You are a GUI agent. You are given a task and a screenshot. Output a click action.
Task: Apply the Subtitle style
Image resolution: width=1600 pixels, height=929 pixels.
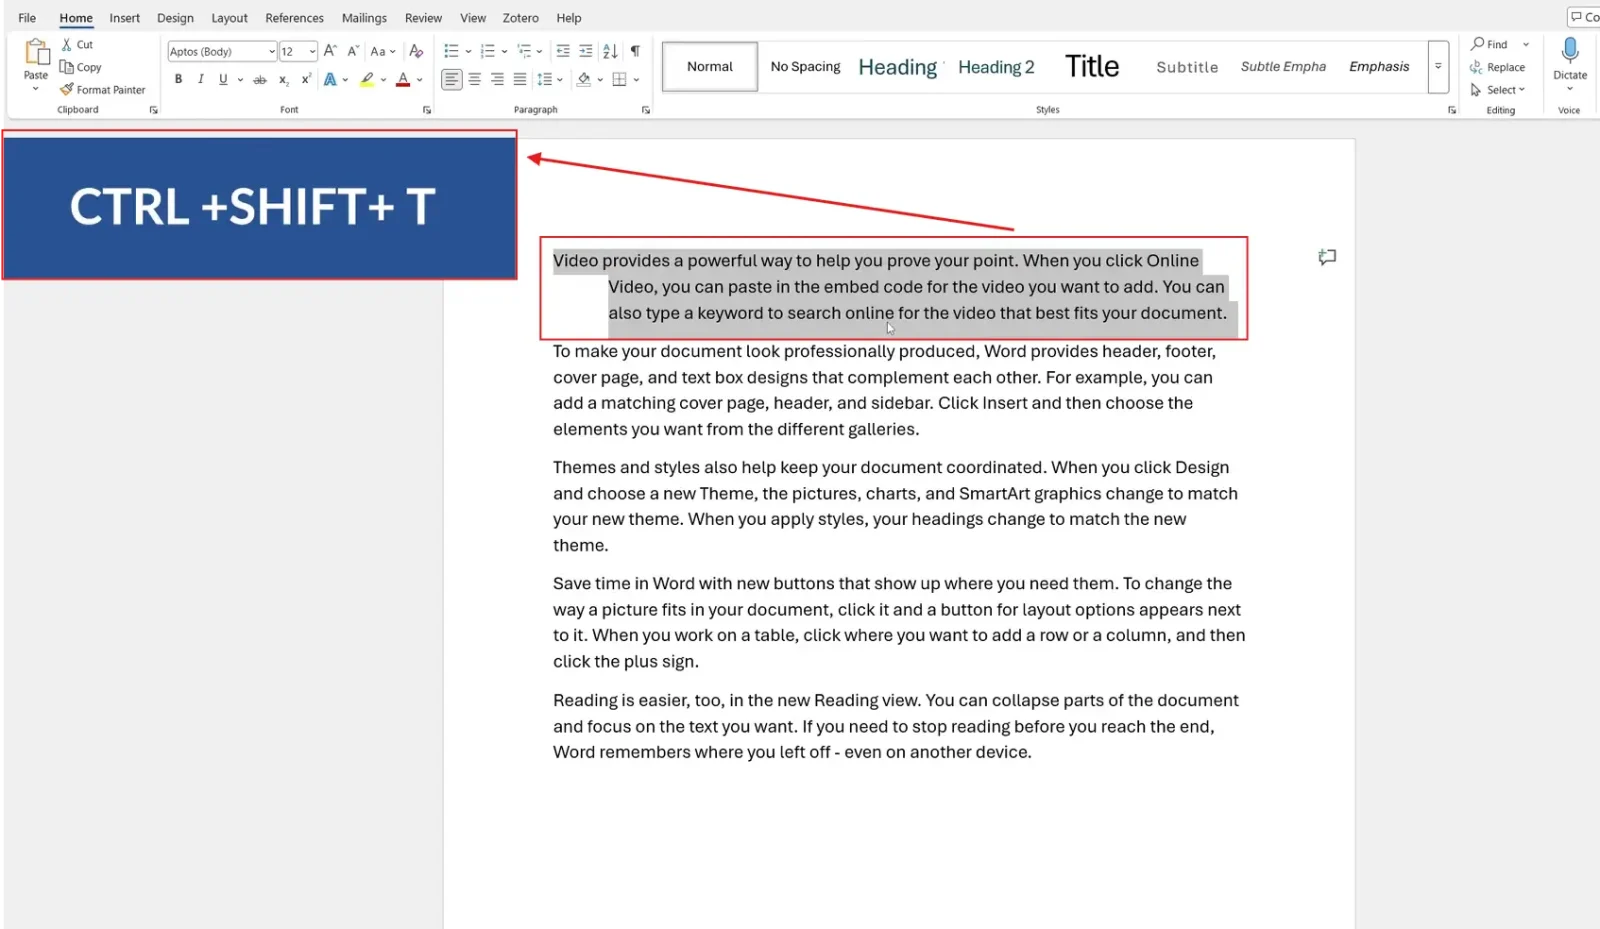pos(1187,67)
